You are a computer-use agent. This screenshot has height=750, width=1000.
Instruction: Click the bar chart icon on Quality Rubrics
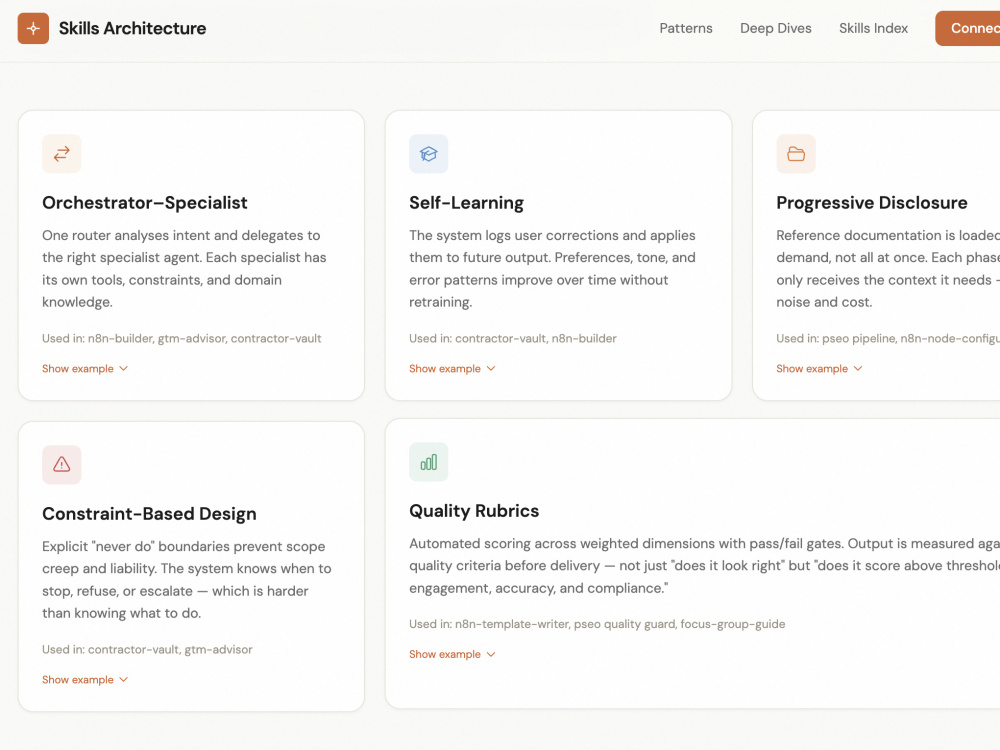click(429, 462)
